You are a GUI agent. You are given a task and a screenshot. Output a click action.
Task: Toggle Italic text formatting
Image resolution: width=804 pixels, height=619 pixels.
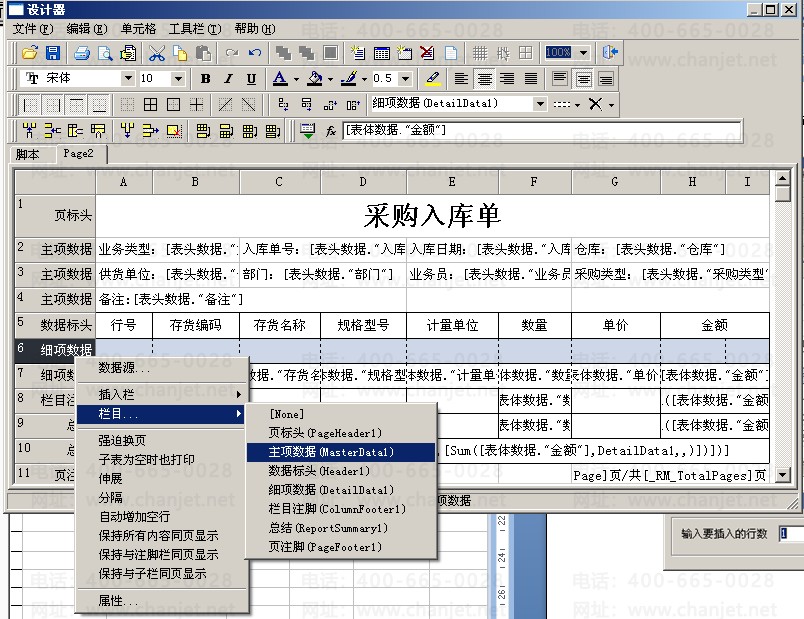coord(228,78)
